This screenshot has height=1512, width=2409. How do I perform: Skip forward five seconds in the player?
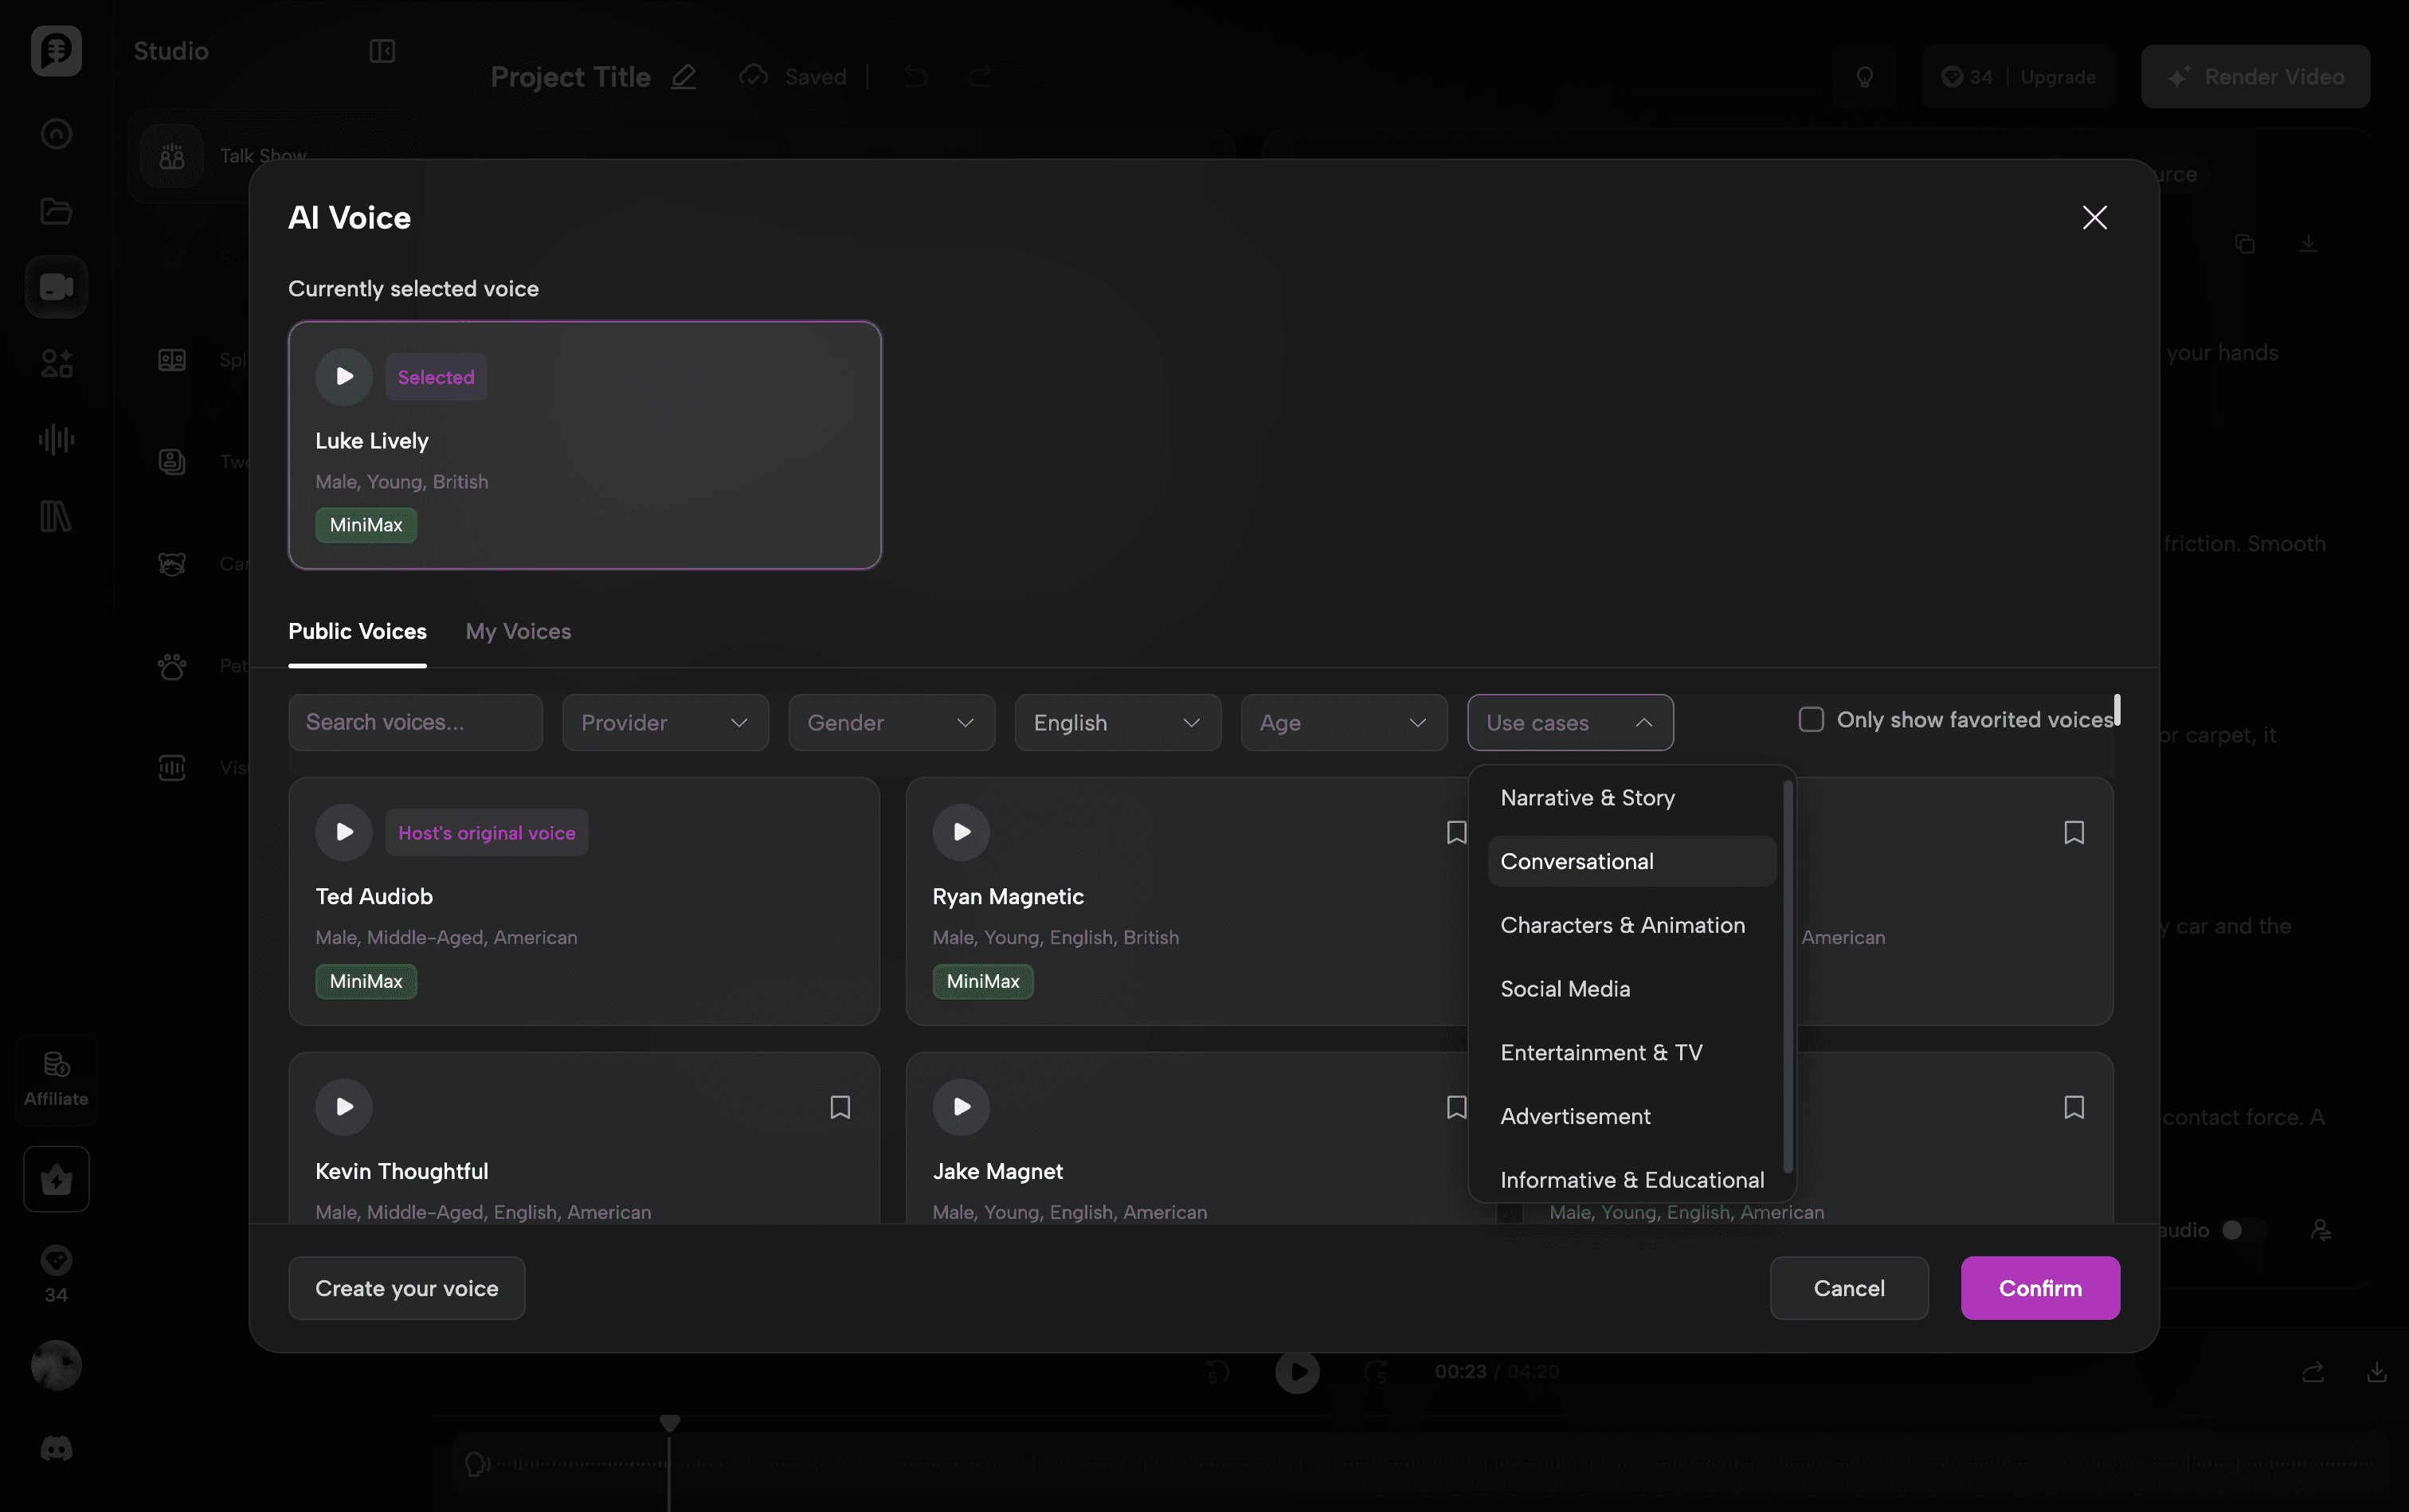[1376, 1372]
